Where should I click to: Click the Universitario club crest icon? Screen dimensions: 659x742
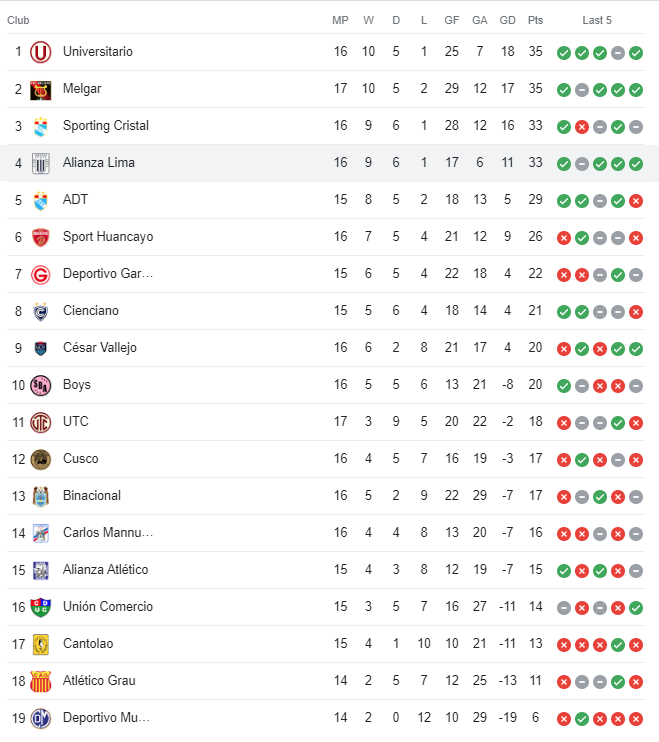(x=40, y=52)
